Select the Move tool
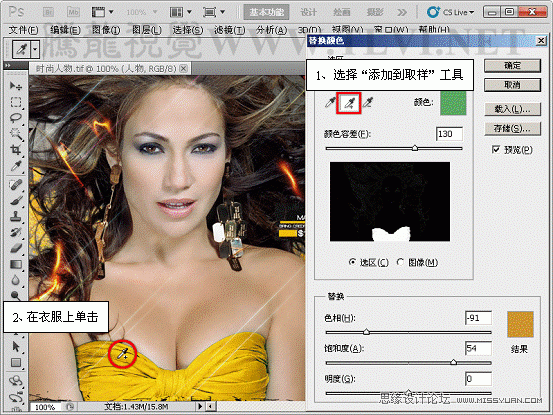 tap(16, 86)
